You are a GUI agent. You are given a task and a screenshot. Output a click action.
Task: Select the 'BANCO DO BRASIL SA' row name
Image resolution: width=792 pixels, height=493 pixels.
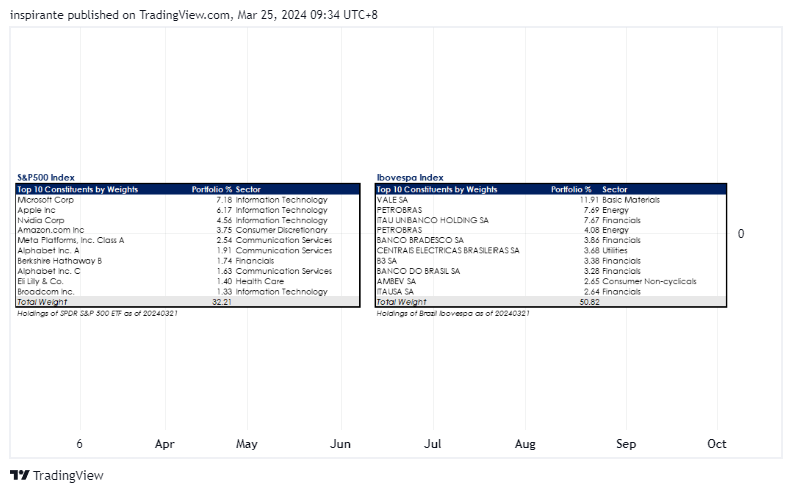point(418,271)
